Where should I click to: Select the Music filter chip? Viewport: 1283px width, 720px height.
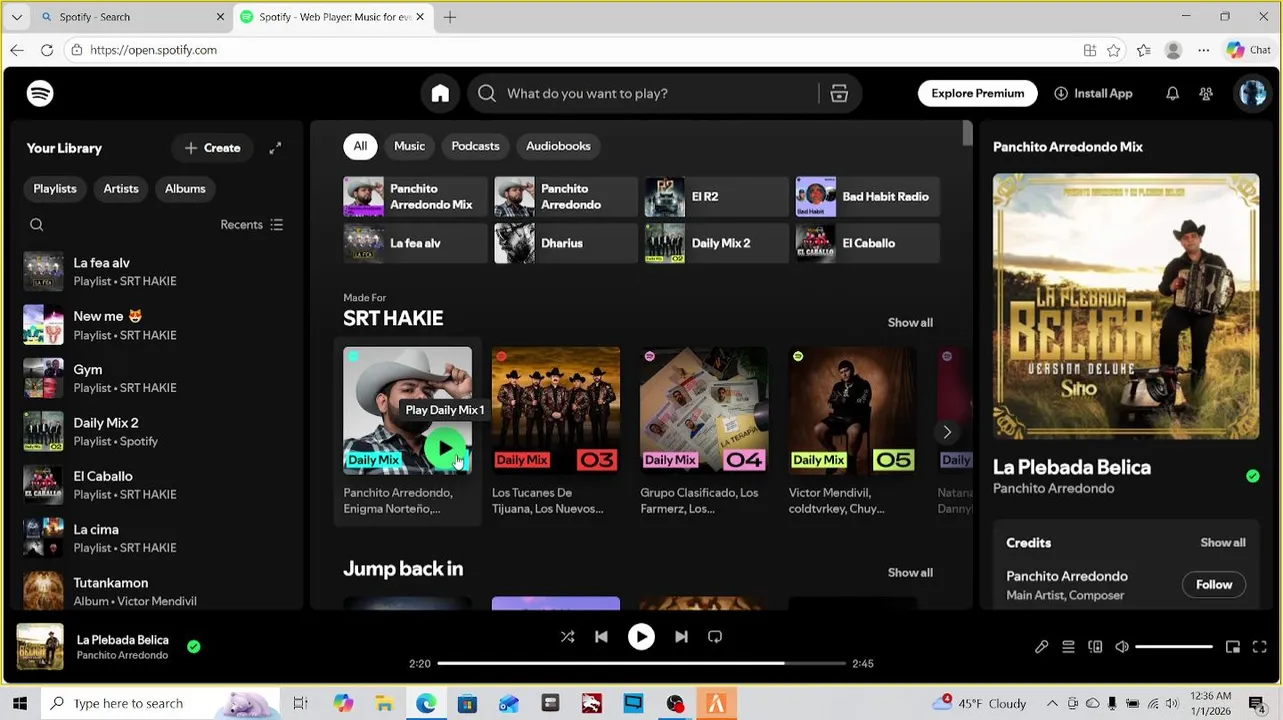[x=409, y=146]
